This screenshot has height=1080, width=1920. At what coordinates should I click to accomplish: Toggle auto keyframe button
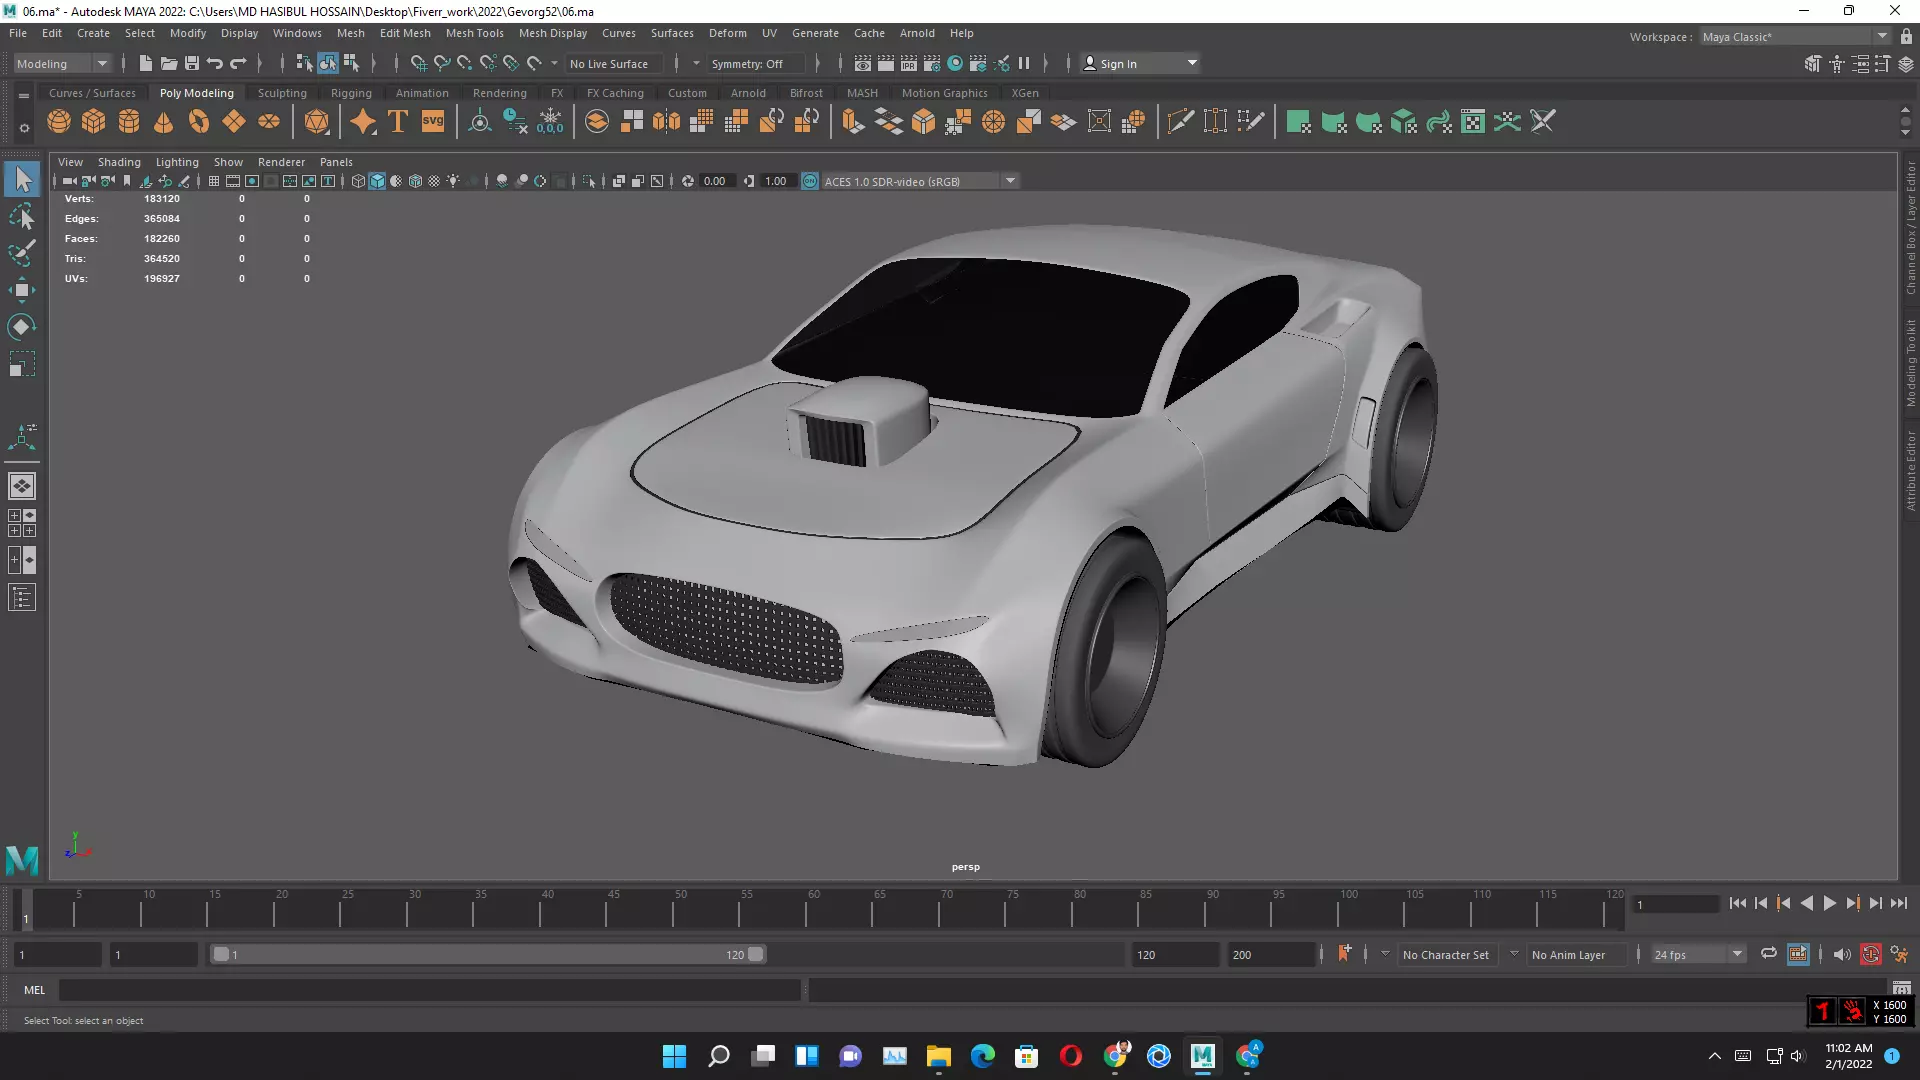click(x=1871, y=954)
